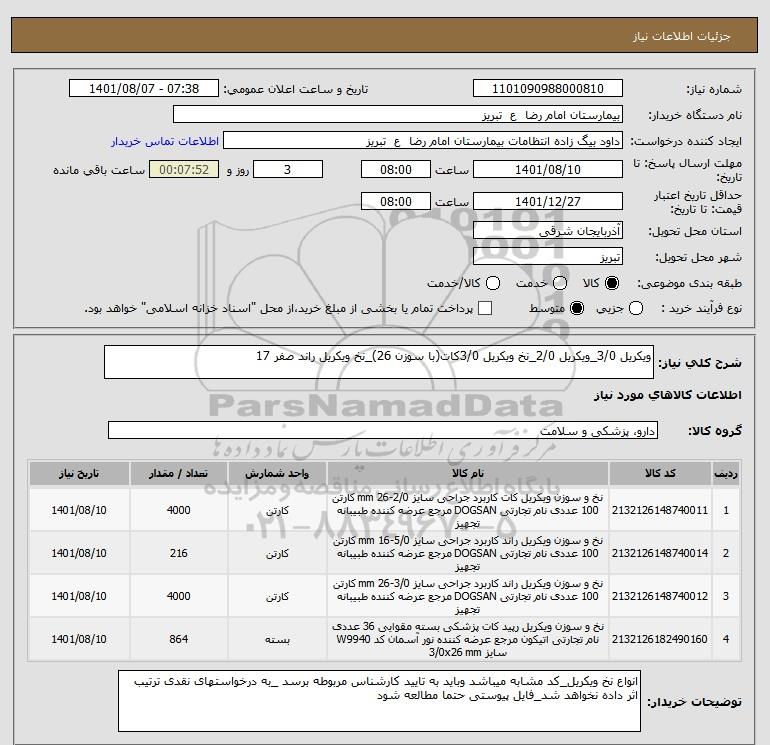The image size is (770, 745).
Task: Select the خدمت radio button
Action: coord(560,283)
